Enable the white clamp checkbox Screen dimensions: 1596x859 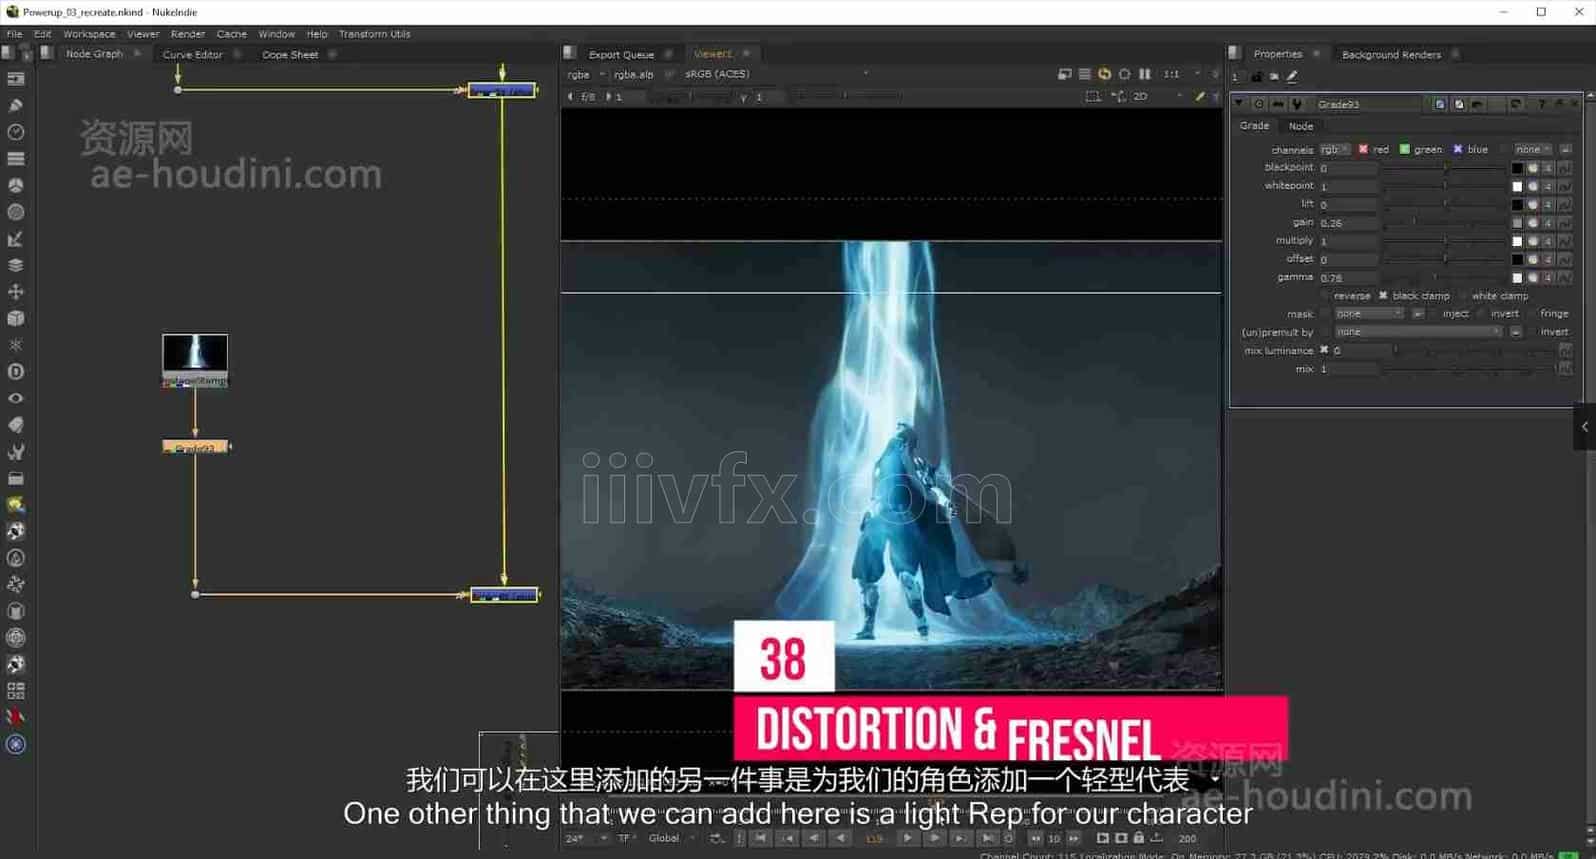click(x=1463, y=296)
